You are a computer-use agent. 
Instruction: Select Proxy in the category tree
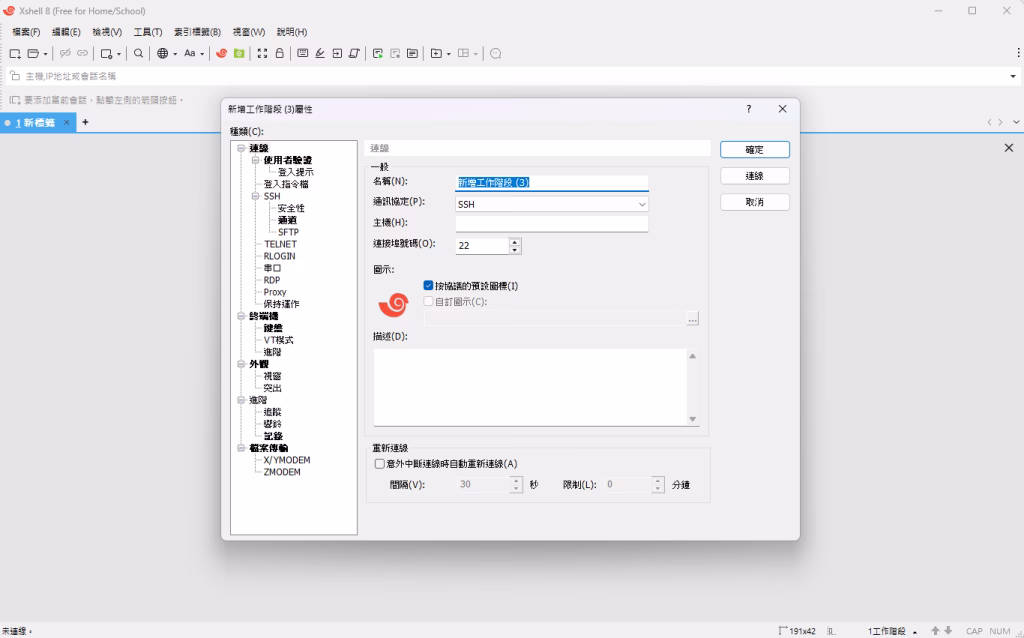tap(275, 292)
